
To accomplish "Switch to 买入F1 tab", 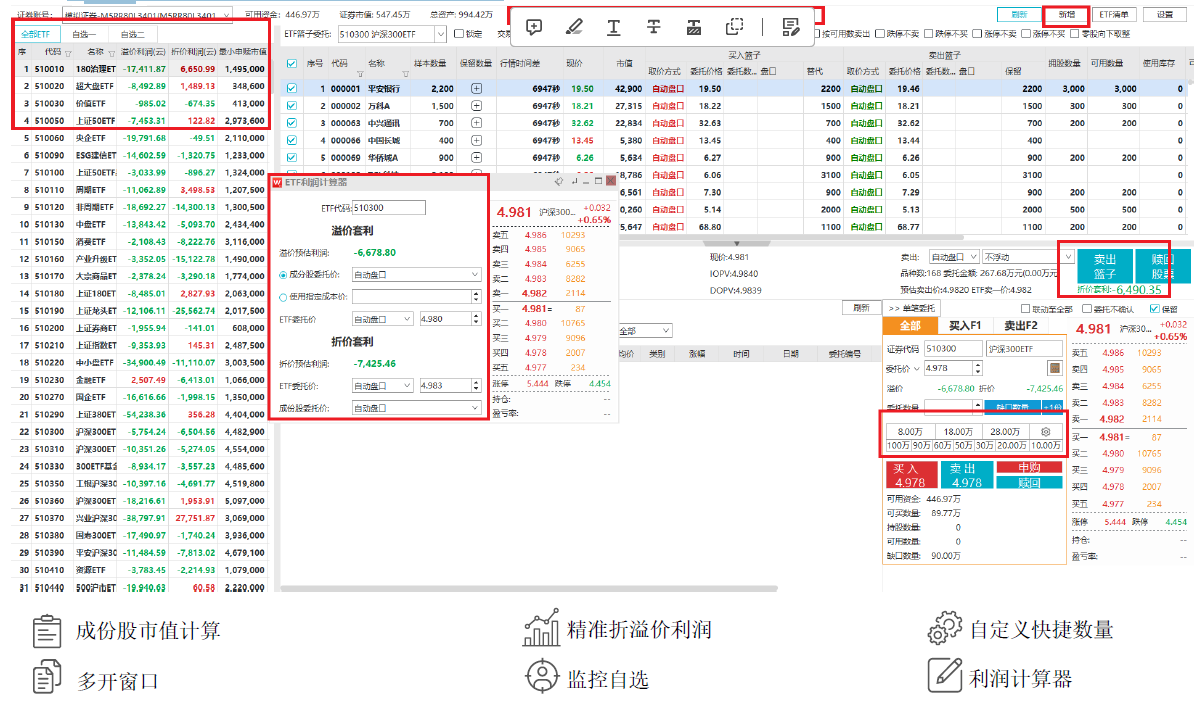I will click(965, 326).
